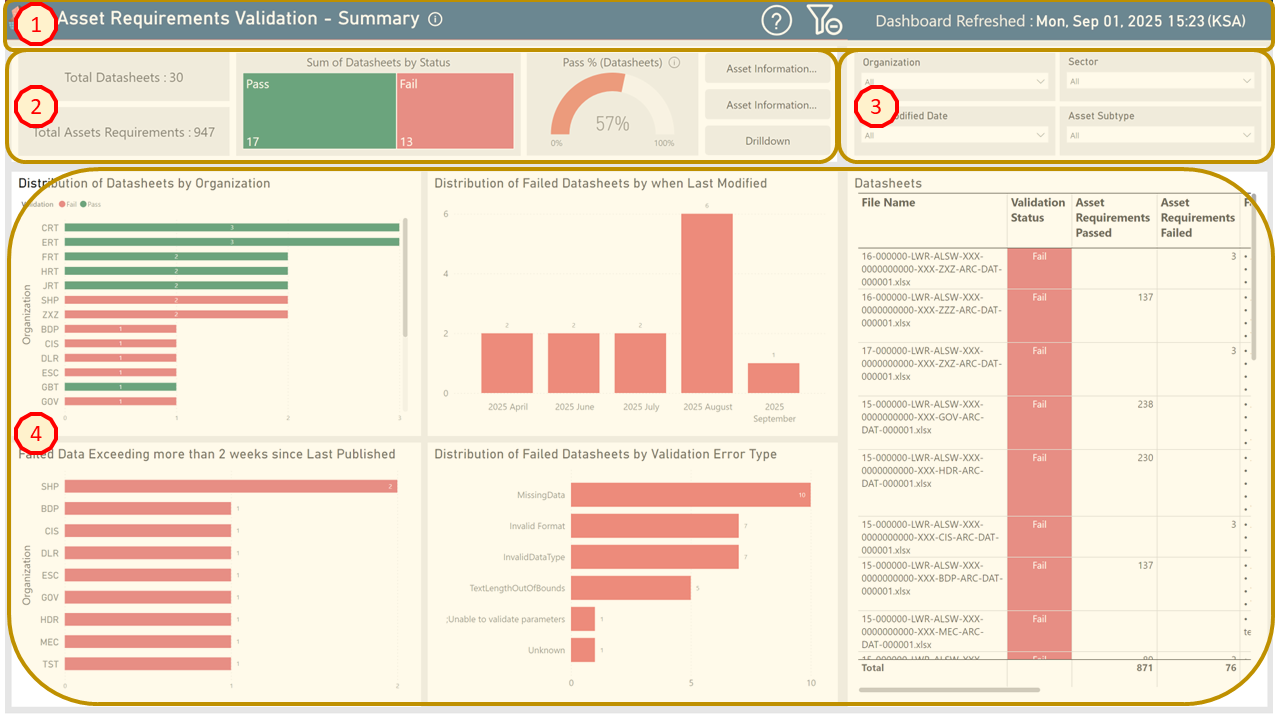This screenshot has height=720, width=1280.
Task: Click the clear filters funnel icon
Action: point(823,20)
